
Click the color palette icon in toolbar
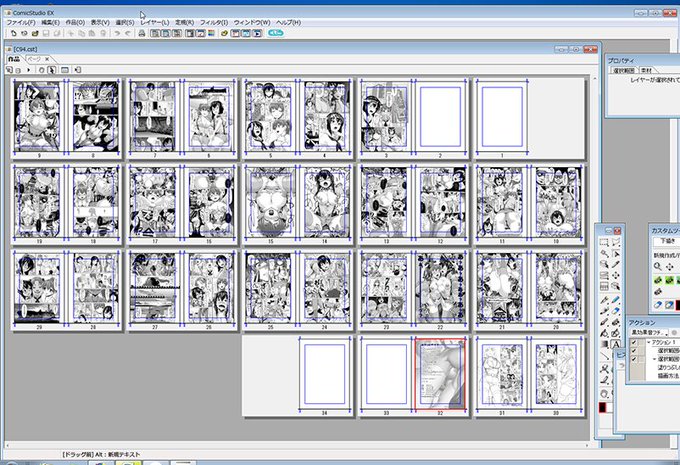[x=211, y=33]
